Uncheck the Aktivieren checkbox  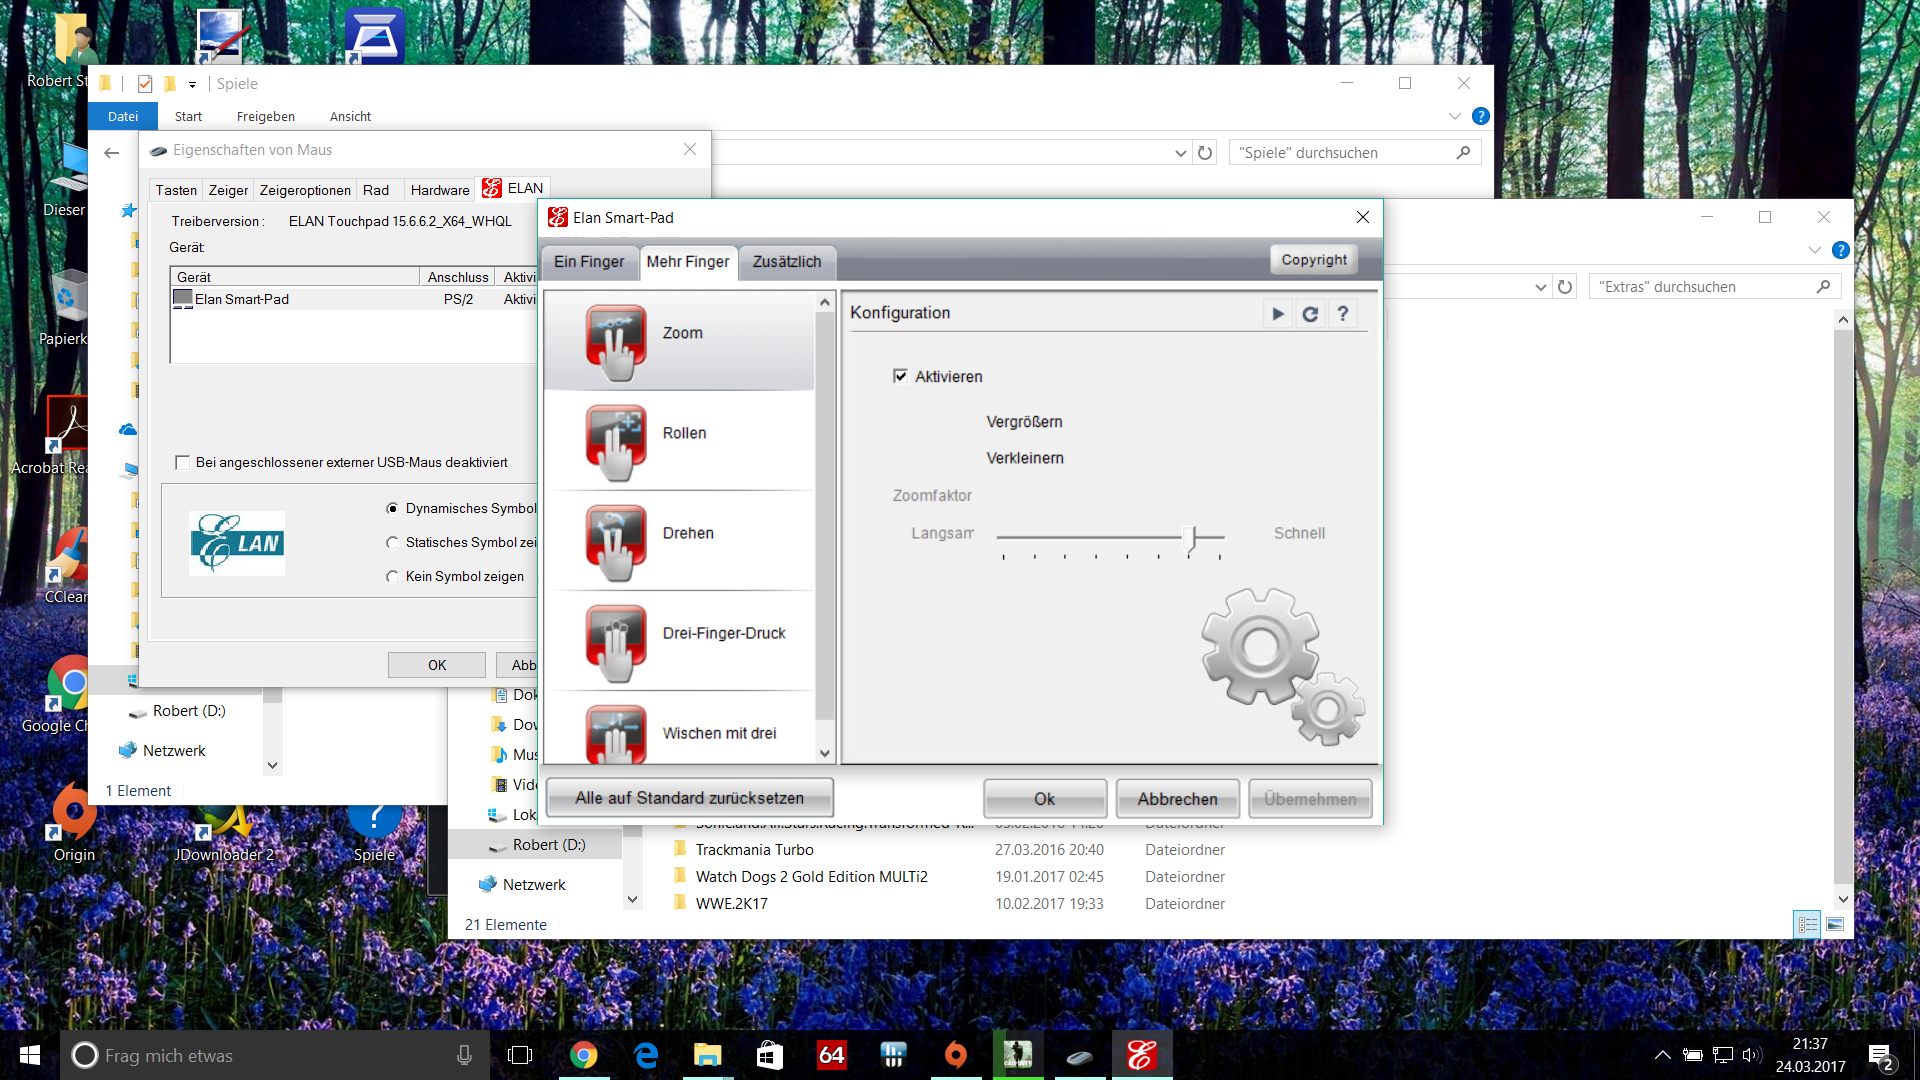900,376
